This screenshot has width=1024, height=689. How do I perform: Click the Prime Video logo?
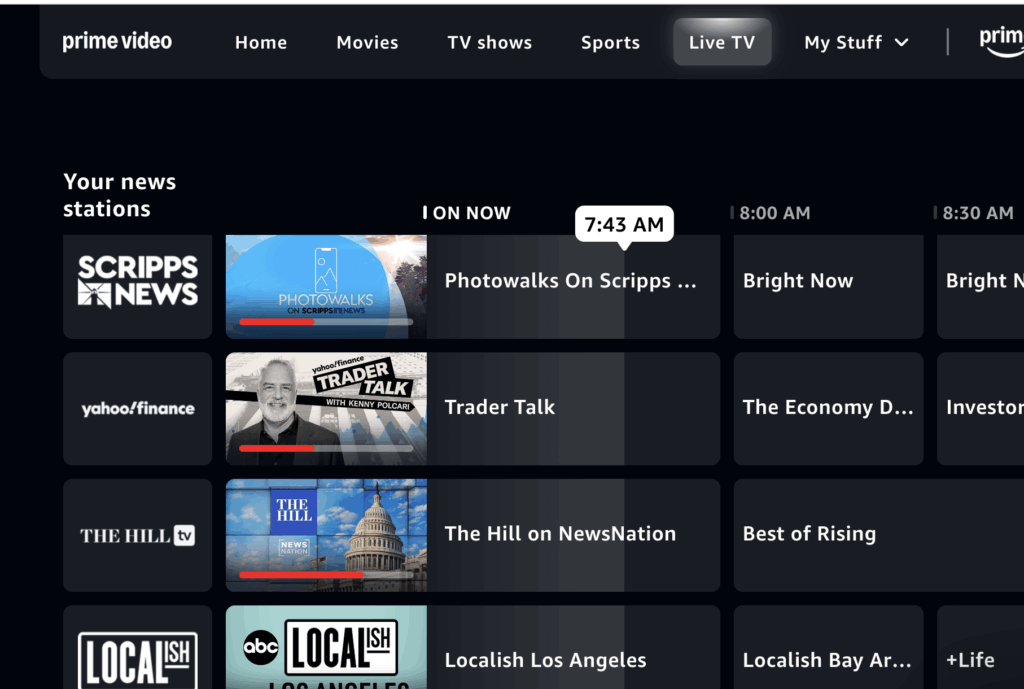point(117,42)
